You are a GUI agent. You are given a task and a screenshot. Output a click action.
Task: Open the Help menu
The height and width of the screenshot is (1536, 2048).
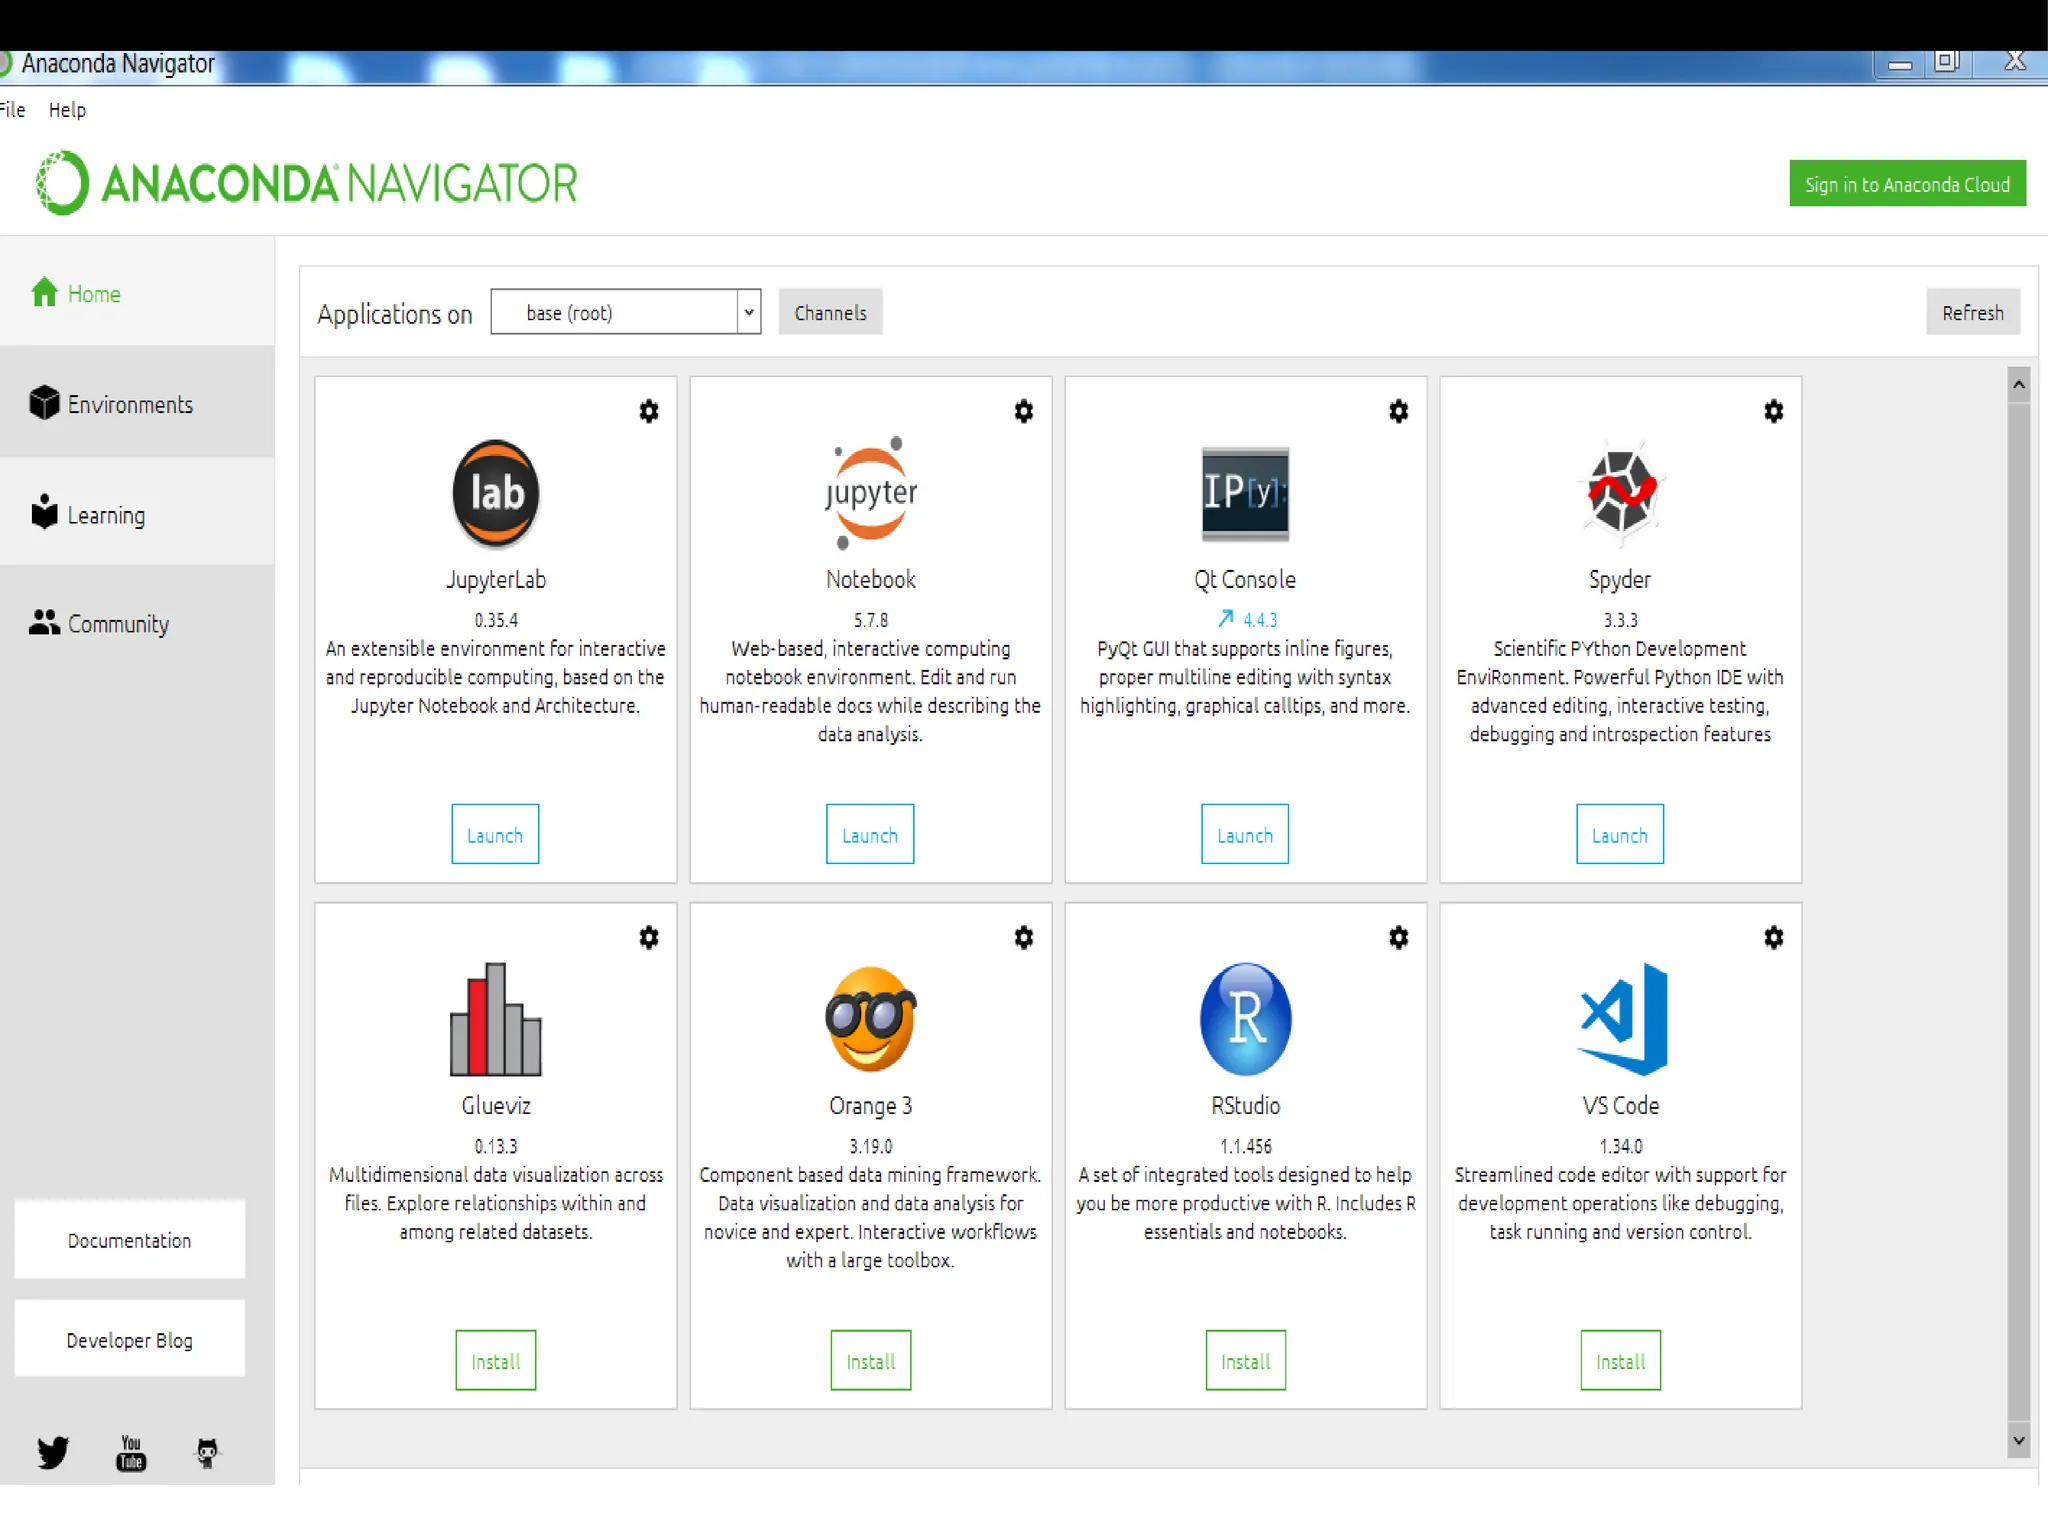click(x=67, y=110)
